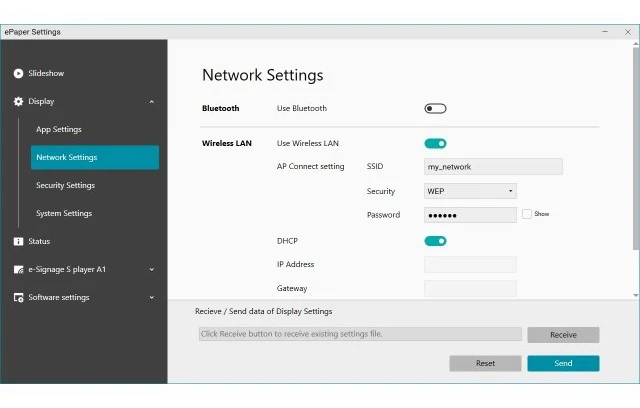Disable the DHCP toggle switch
The height and width of the screenshot is (408, 640).
435,241
